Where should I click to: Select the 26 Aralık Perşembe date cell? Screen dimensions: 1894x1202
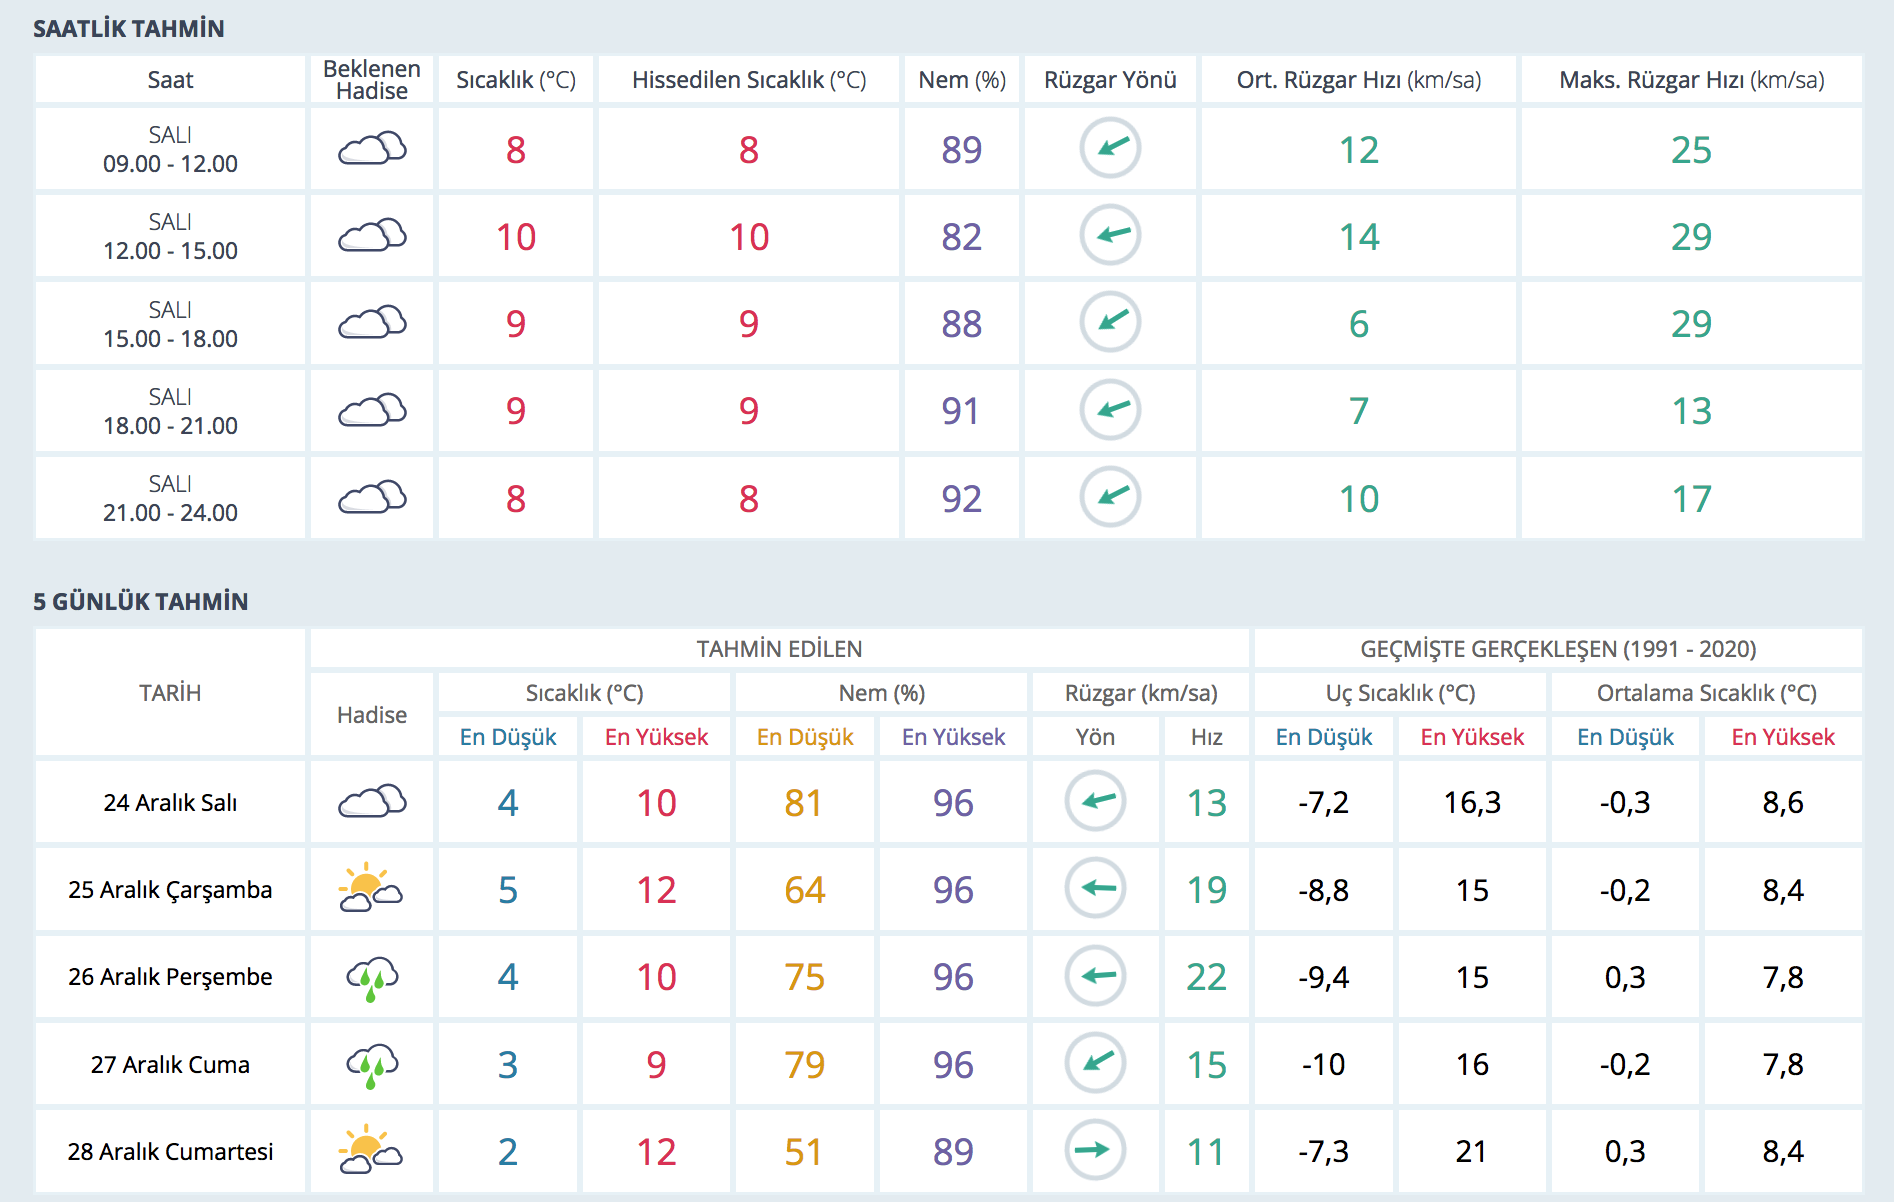(170, 977)
